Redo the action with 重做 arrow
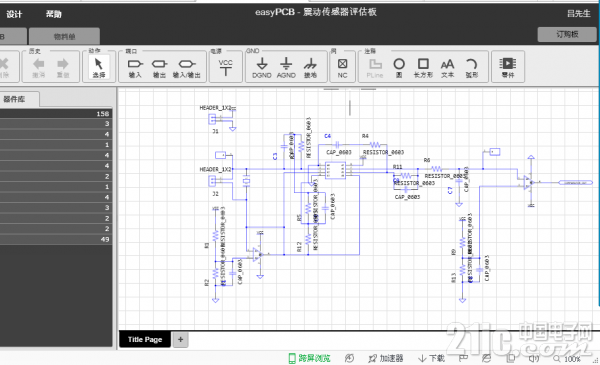This screenshot has height=365, width=600. (63, 68)
